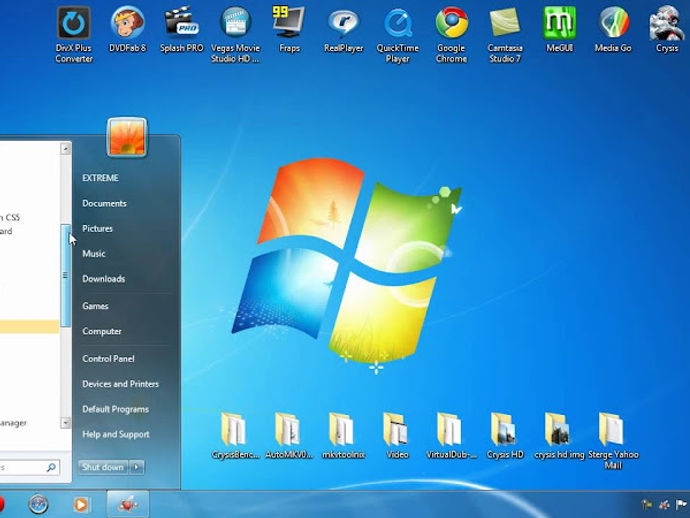This screenshot has width=690, height=518.
Task: Click the Crysis HD folder
Action: [505, 436]
